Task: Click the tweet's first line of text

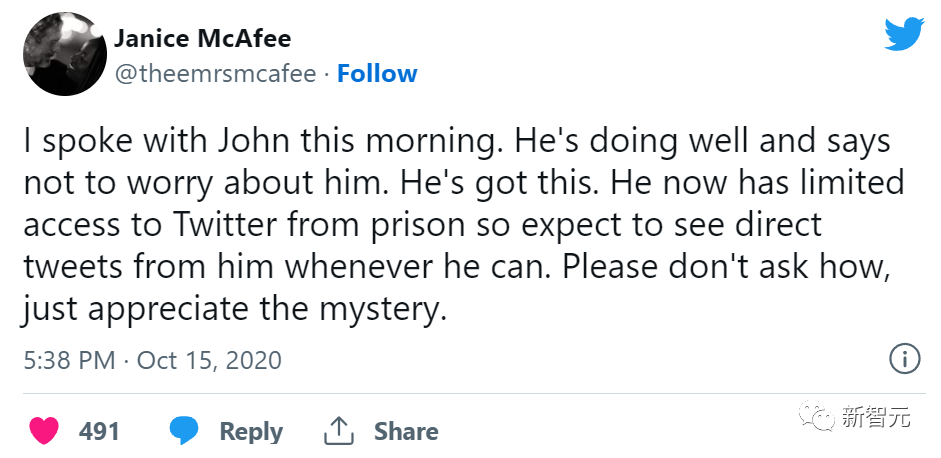Action: pos(456,141)
